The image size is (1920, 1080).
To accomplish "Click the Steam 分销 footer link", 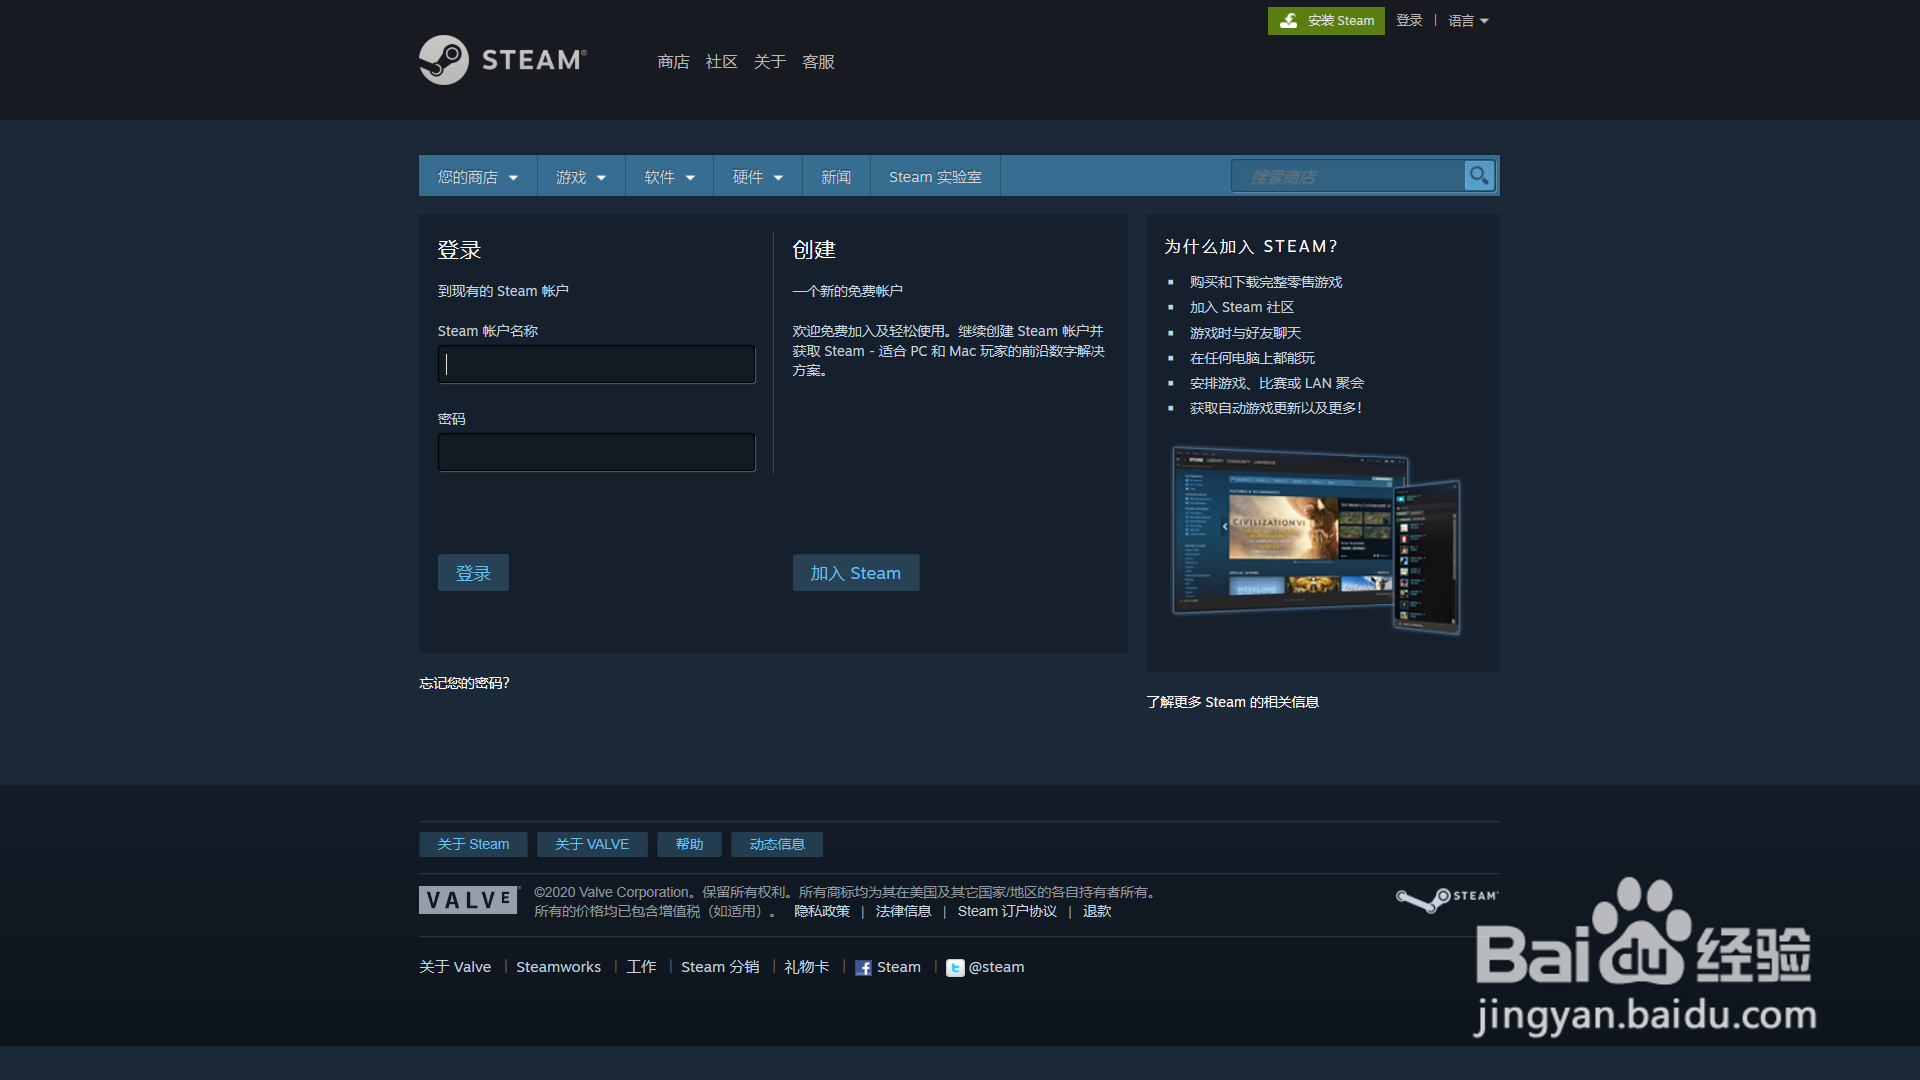I will tap(720, 967).
